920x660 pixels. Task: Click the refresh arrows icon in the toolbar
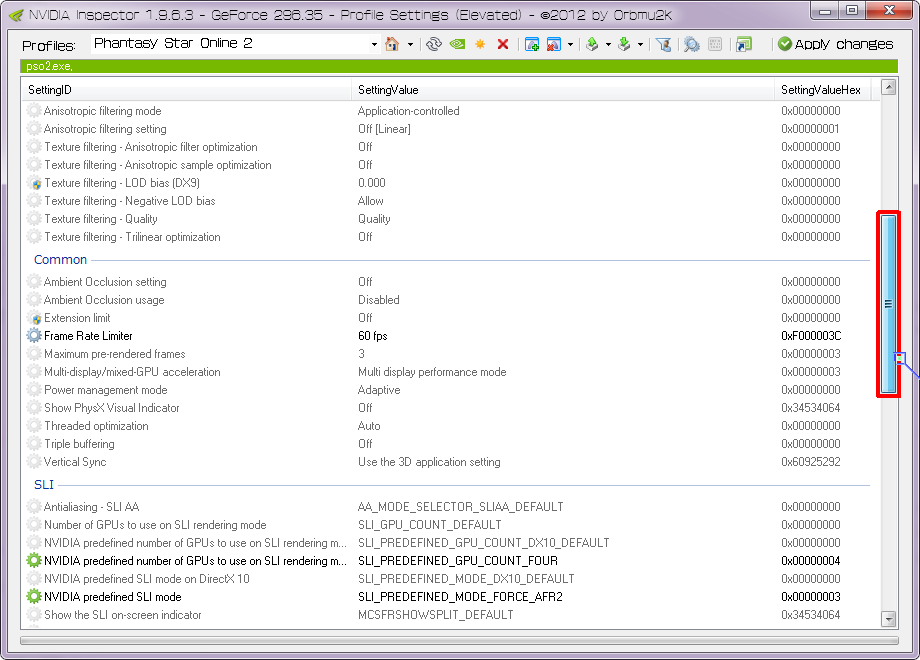tap(434, 44)
